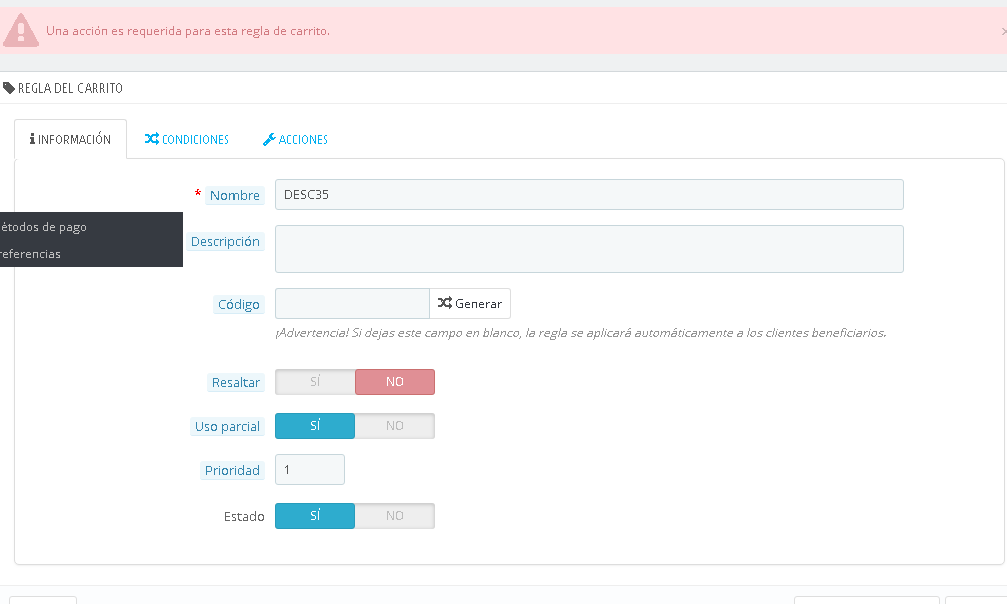This screenshot has height=604, width=1007.
Task: Set Resaltar to NO
Action: [395, 382]
